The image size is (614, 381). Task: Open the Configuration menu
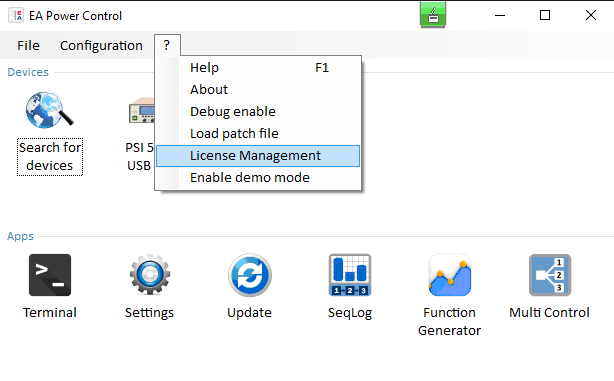point(101,45)
